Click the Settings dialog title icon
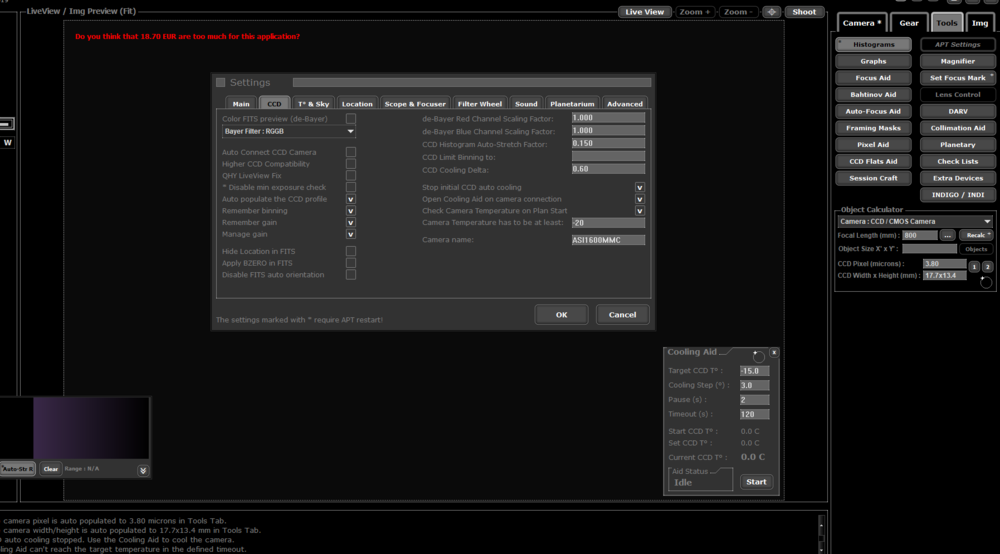 click(221, 82)
